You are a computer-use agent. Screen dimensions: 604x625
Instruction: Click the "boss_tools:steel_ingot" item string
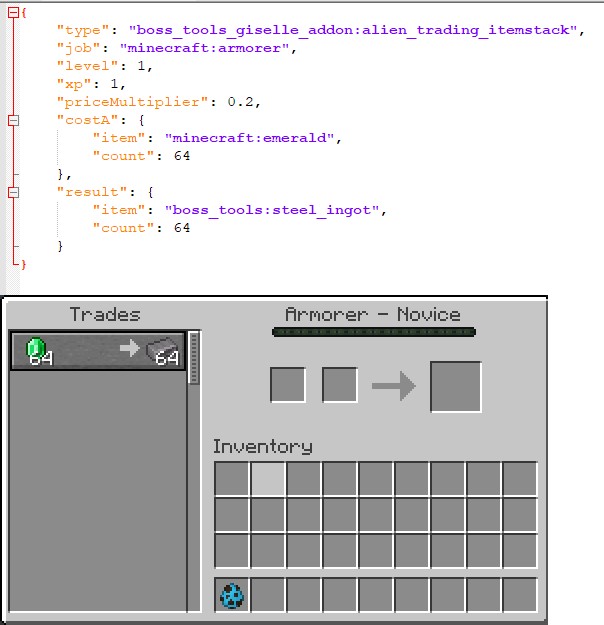click(277, 209)
